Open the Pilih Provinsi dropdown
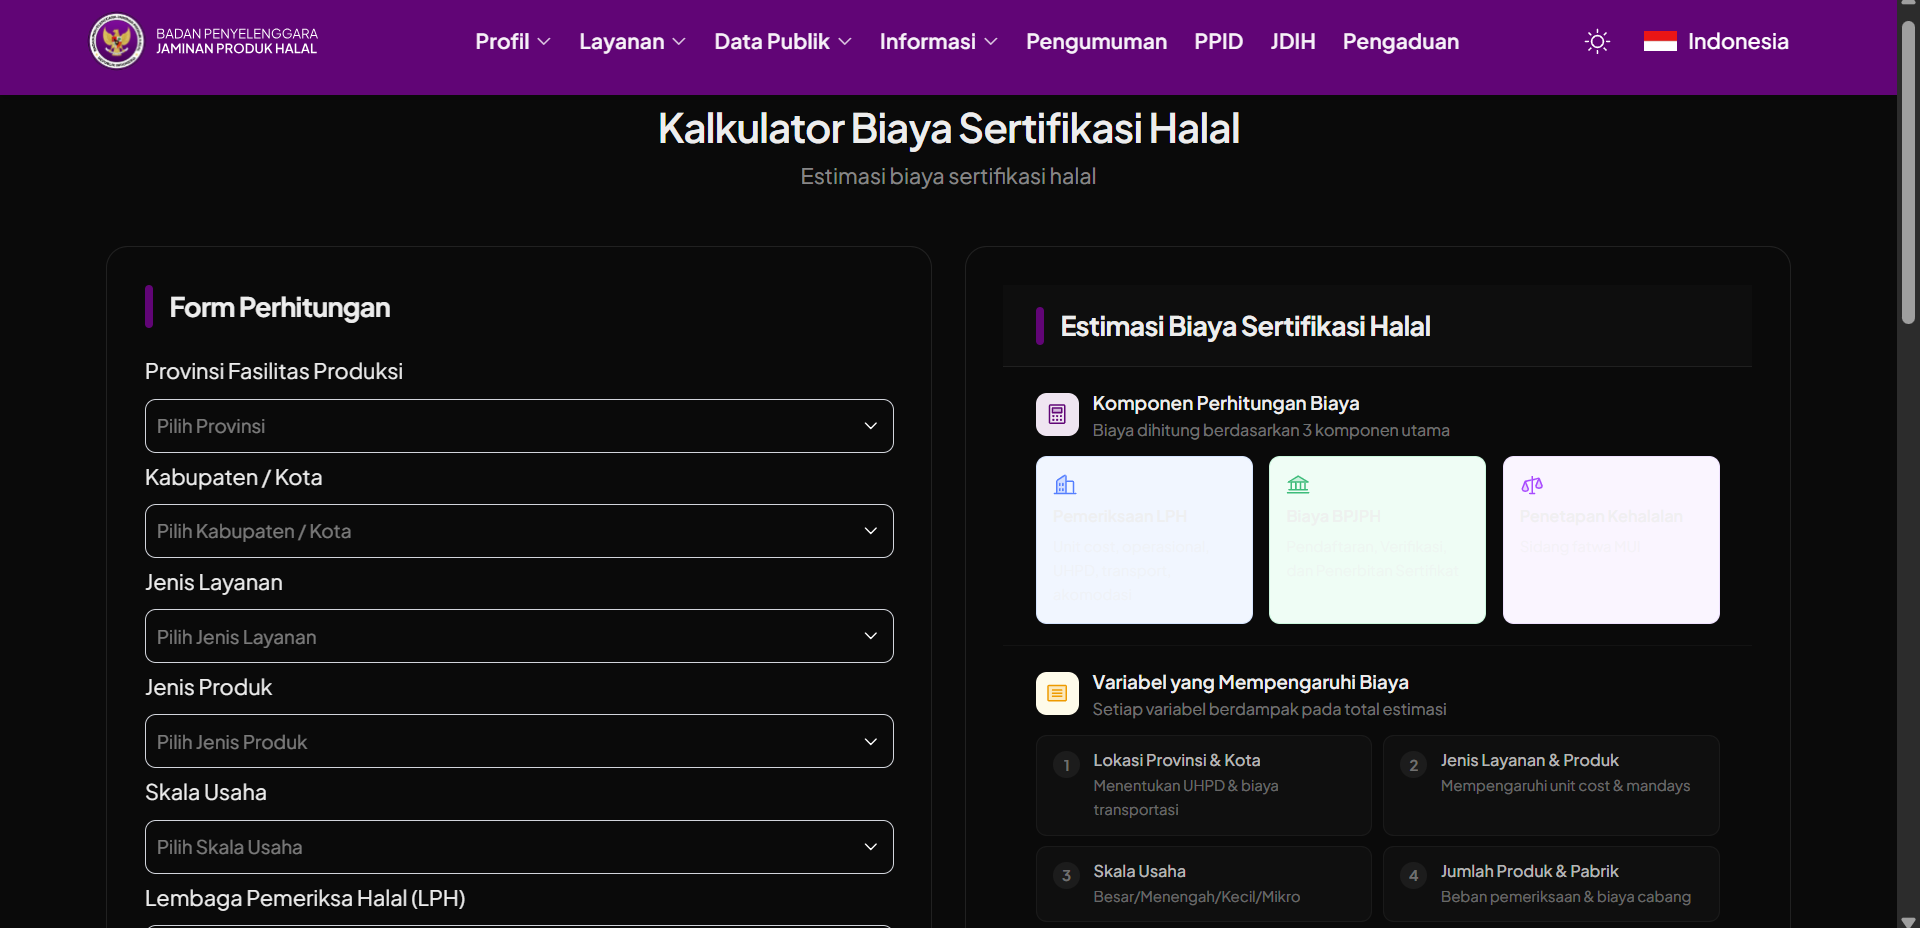 (519, 426)
